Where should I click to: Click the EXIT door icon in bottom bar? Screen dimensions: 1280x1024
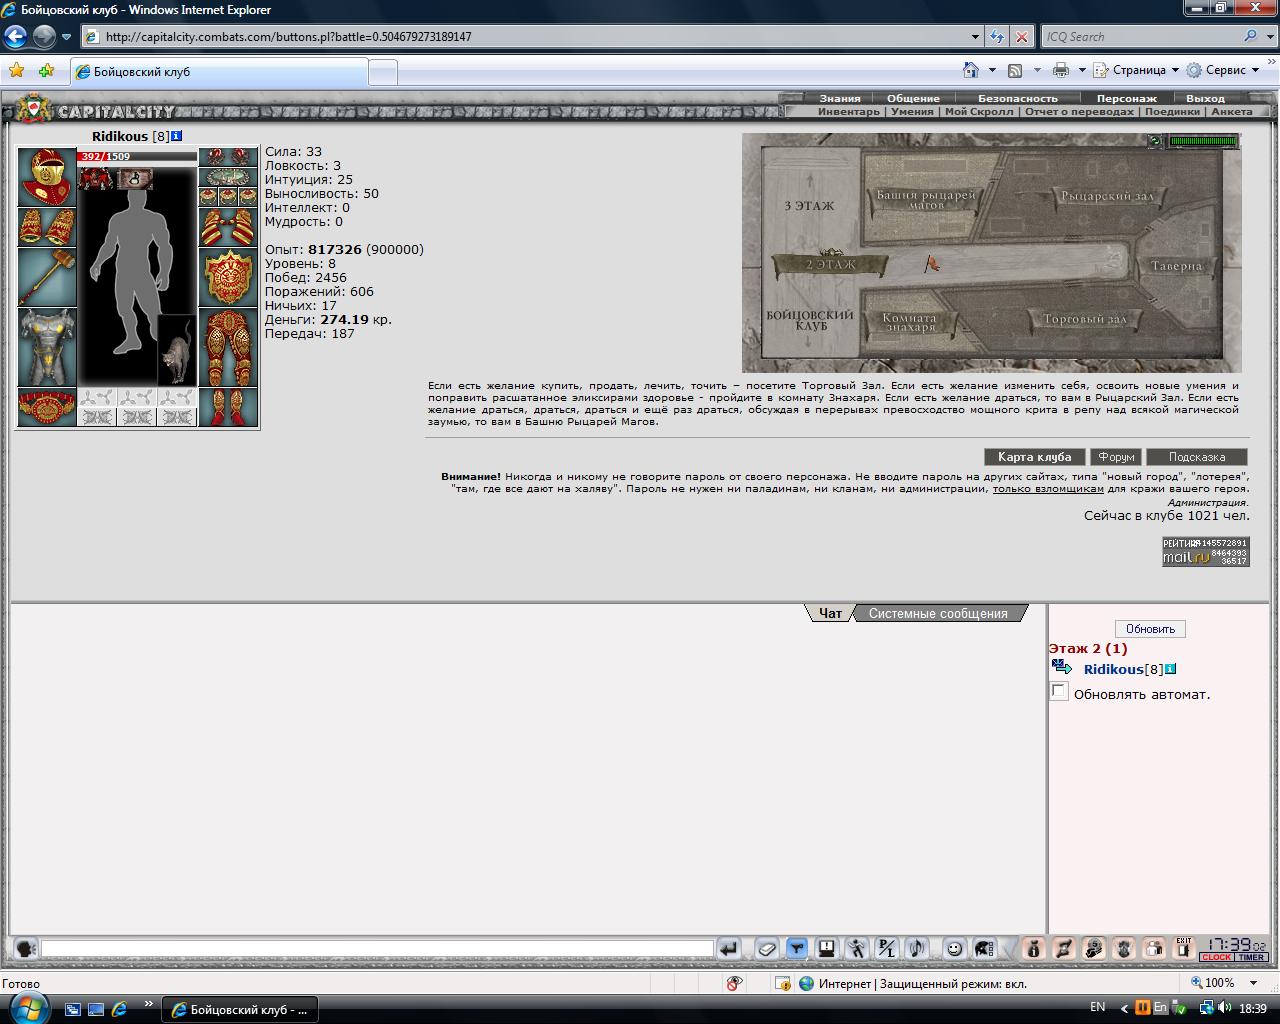1184,948
